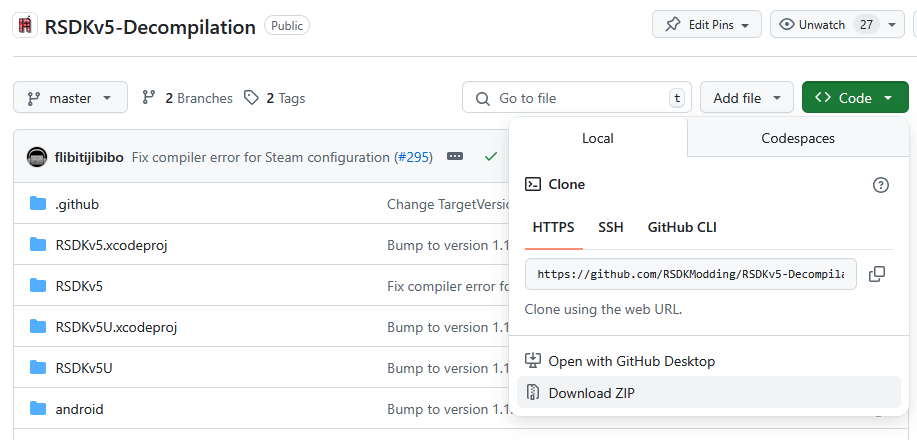The height and width of the screenshot is (440, 917).
Task: Click the watcher count badge 27
Action: (866, 25)
